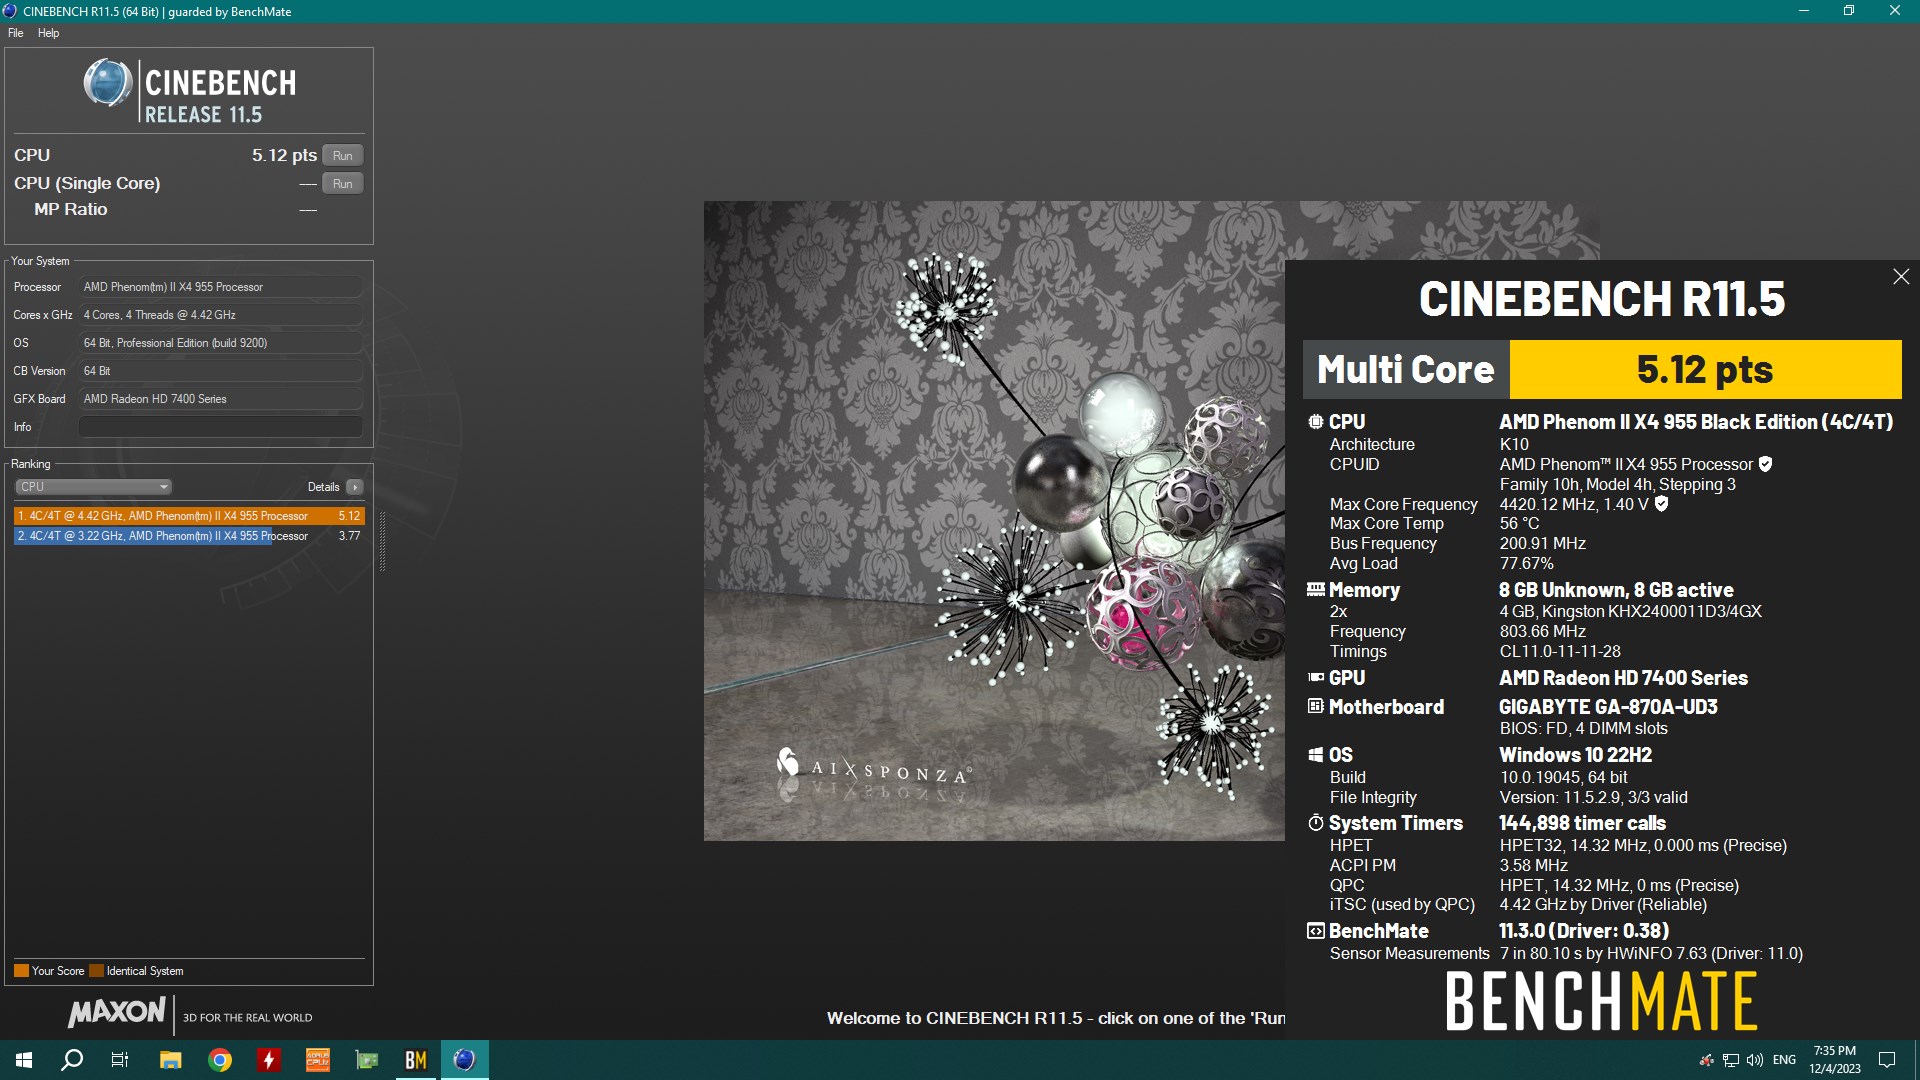The width and height of the screenshot is (1920, 1080).
Task: Open Task View on the taskbar
Action: (120, 1060)
